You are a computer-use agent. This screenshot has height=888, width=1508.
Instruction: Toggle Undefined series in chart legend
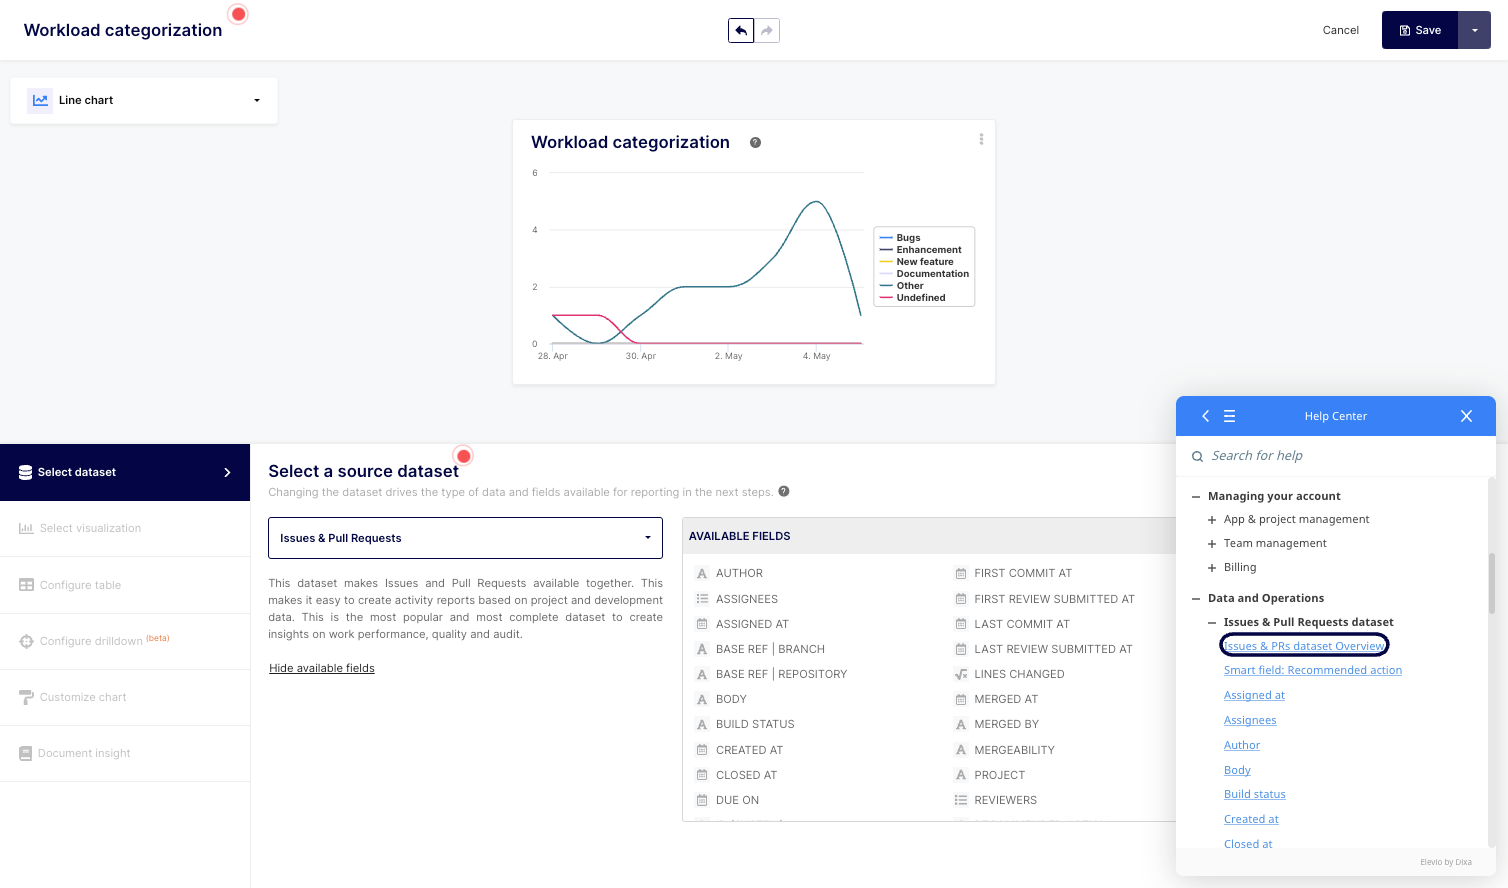coord(920,298)
